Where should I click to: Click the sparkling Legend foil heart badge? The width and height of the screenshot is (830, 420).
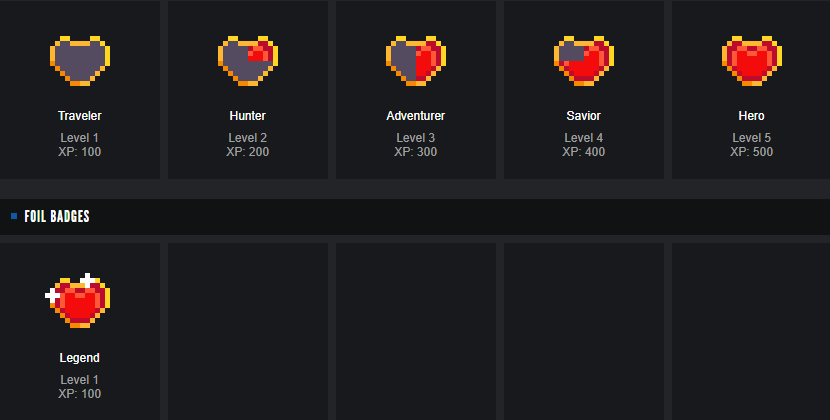click(78, 301)
